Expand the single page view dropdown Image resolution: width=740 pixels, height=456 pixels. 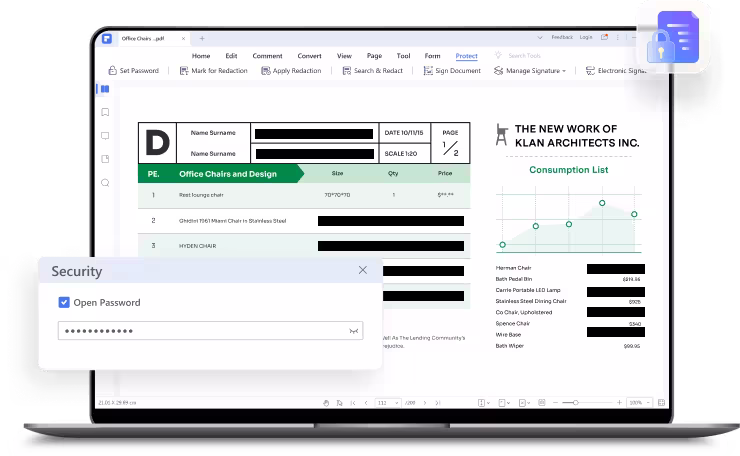pos(508,403)
